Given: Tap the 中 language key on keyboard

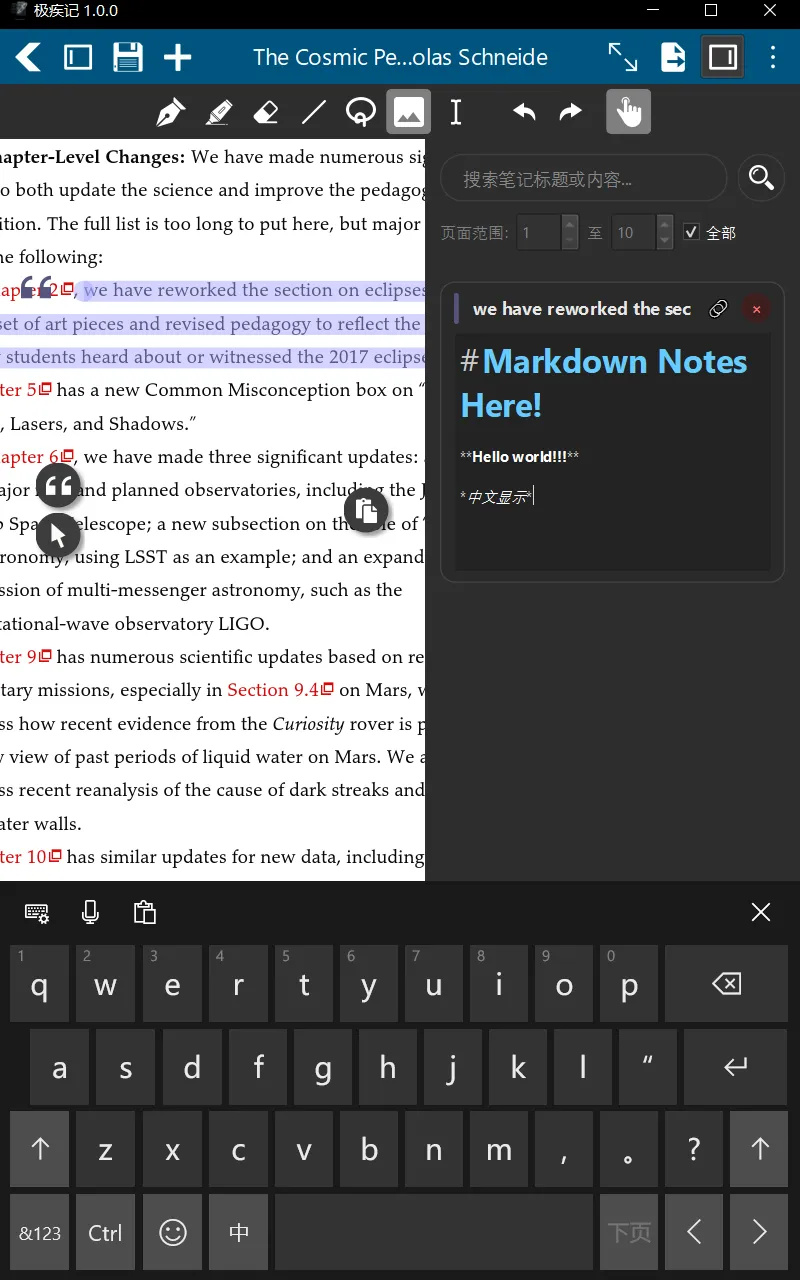Looking at the screenshot, I should pyautogui.click(x=239, y=1233).
